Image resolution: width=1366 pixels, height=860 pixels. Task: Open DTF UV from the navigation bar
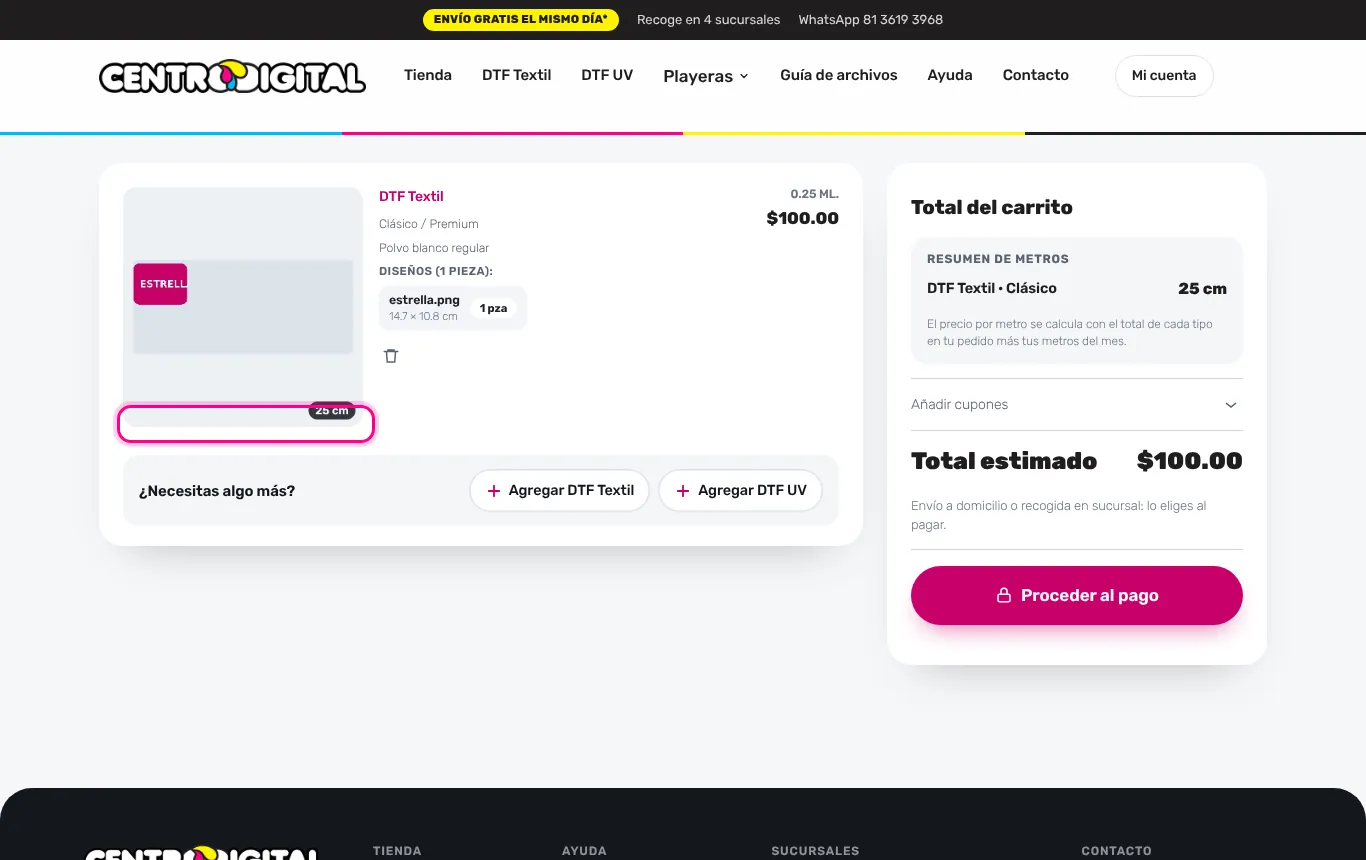point(607,75)
